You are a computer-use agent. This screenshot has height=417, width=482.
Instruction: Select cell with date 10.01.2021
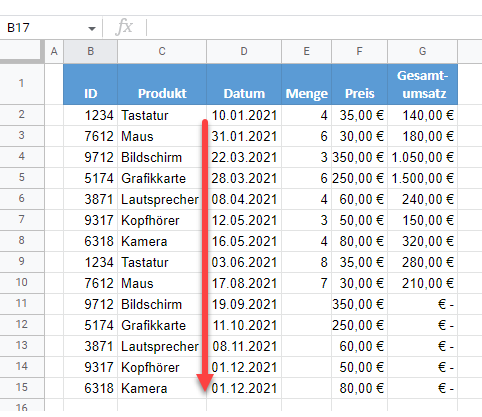[x=244, y=115]
